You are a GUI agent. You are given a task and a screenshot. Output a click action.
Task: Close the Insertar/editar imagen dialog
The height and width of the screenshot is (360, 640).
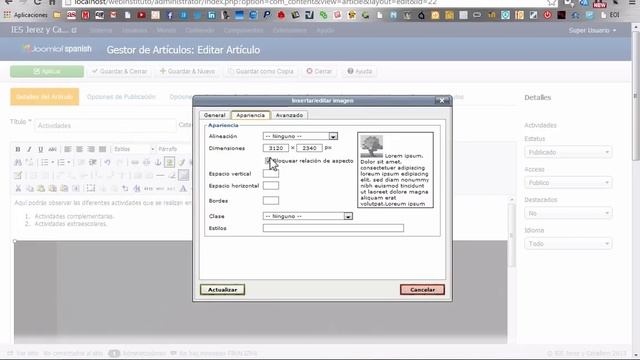(x=442, y=100)
